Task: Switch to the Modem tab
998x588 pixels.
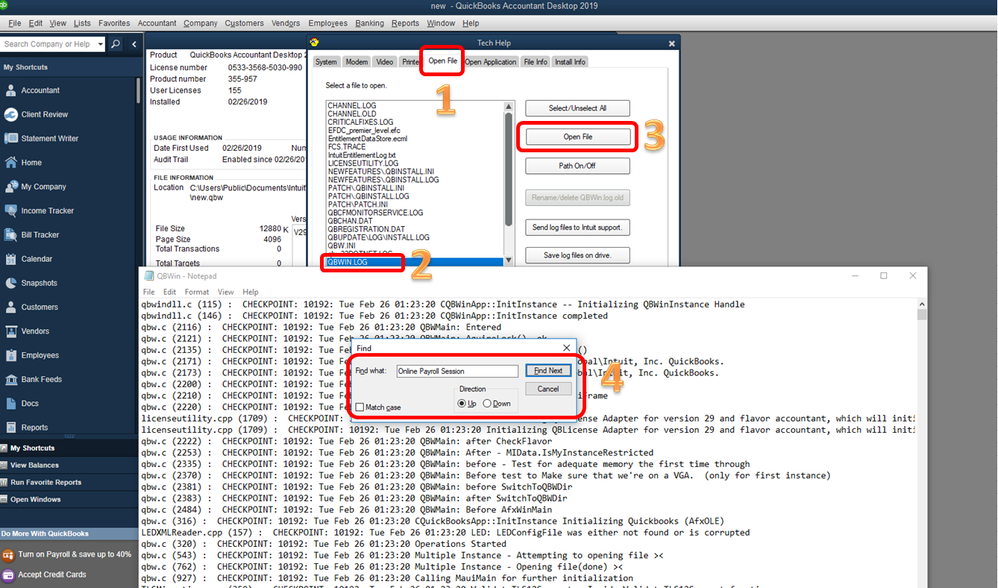Action: pos(356,62)
